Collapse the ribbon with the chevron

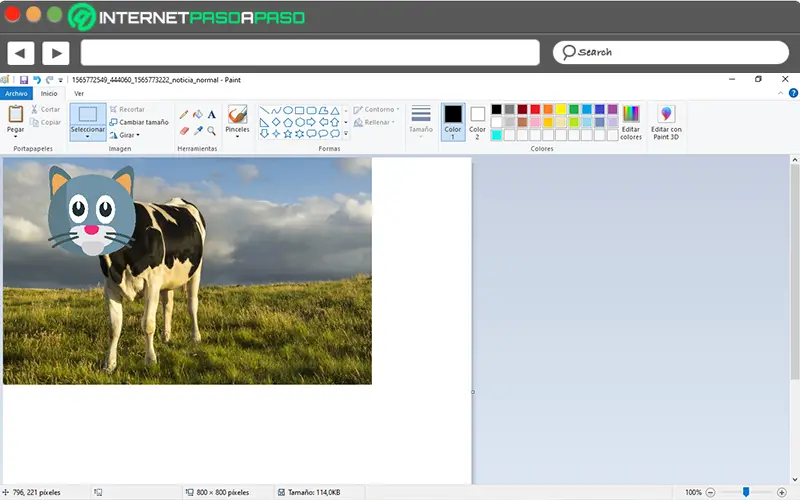point(780,93)
